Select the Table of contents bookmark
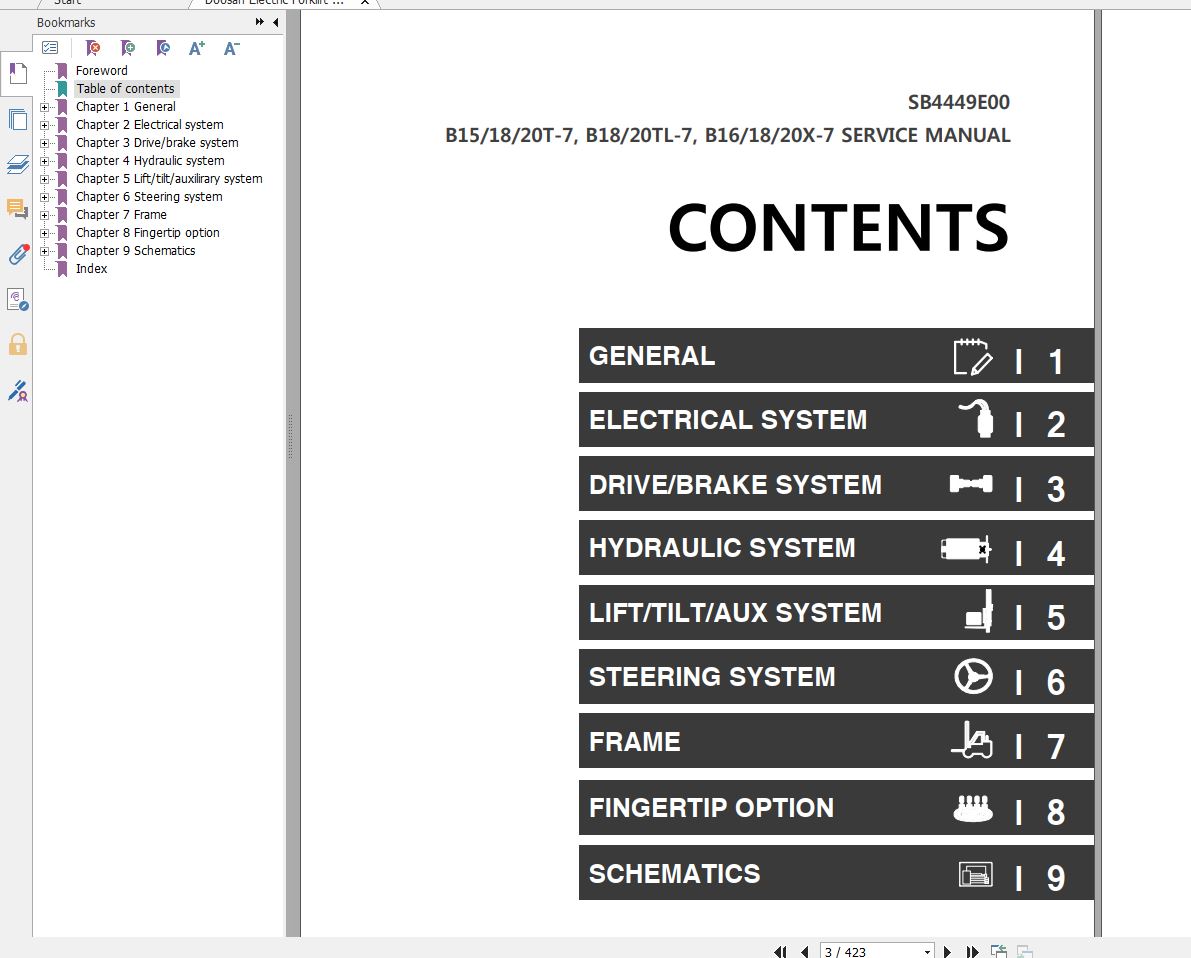Viewport: 1191px width, 958px height. (x=125, y=89)
